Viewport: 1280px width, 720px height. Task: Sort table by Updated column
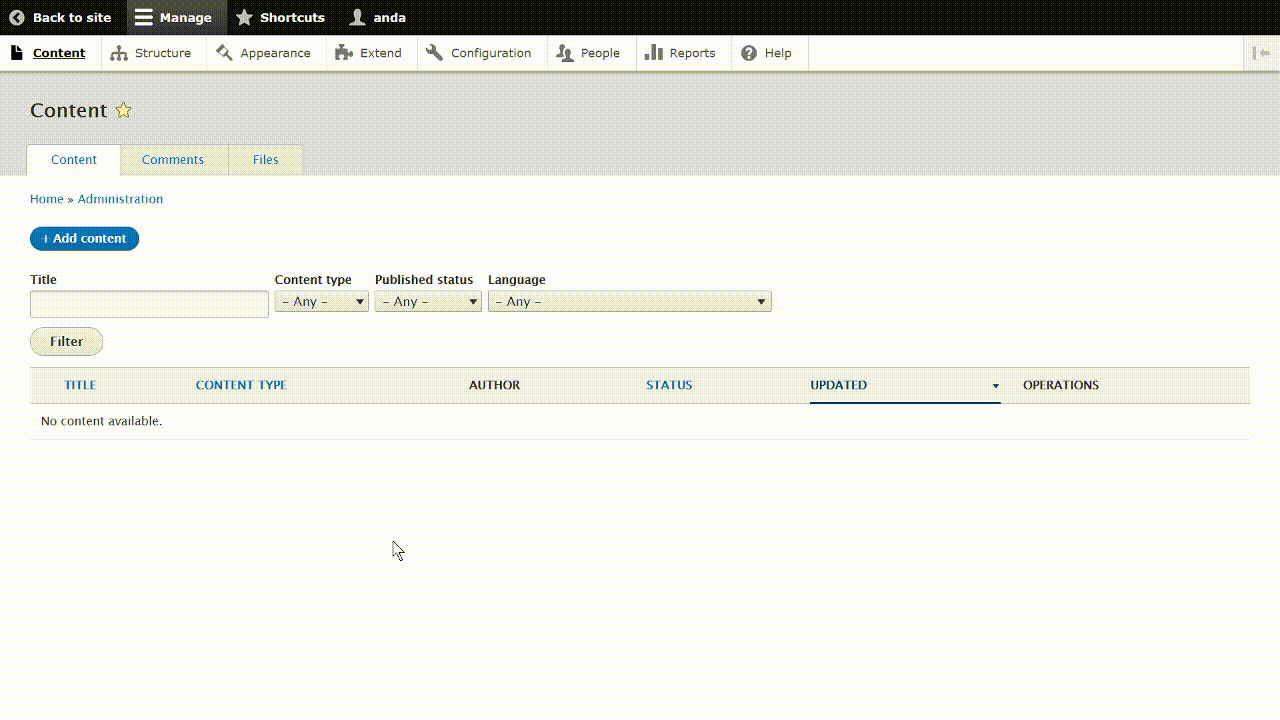coord(838,385)
